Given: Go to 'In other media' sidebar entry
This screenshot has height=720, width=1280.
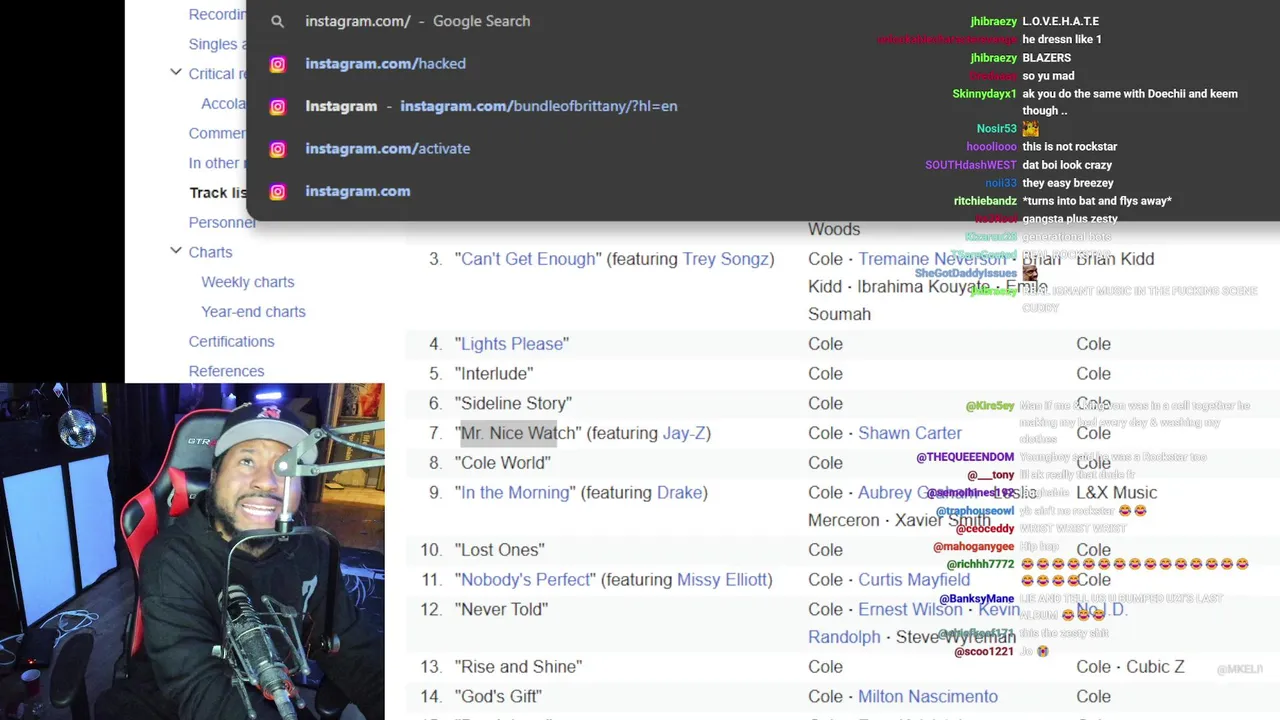Looking at the screenshot, I should 217,163.
